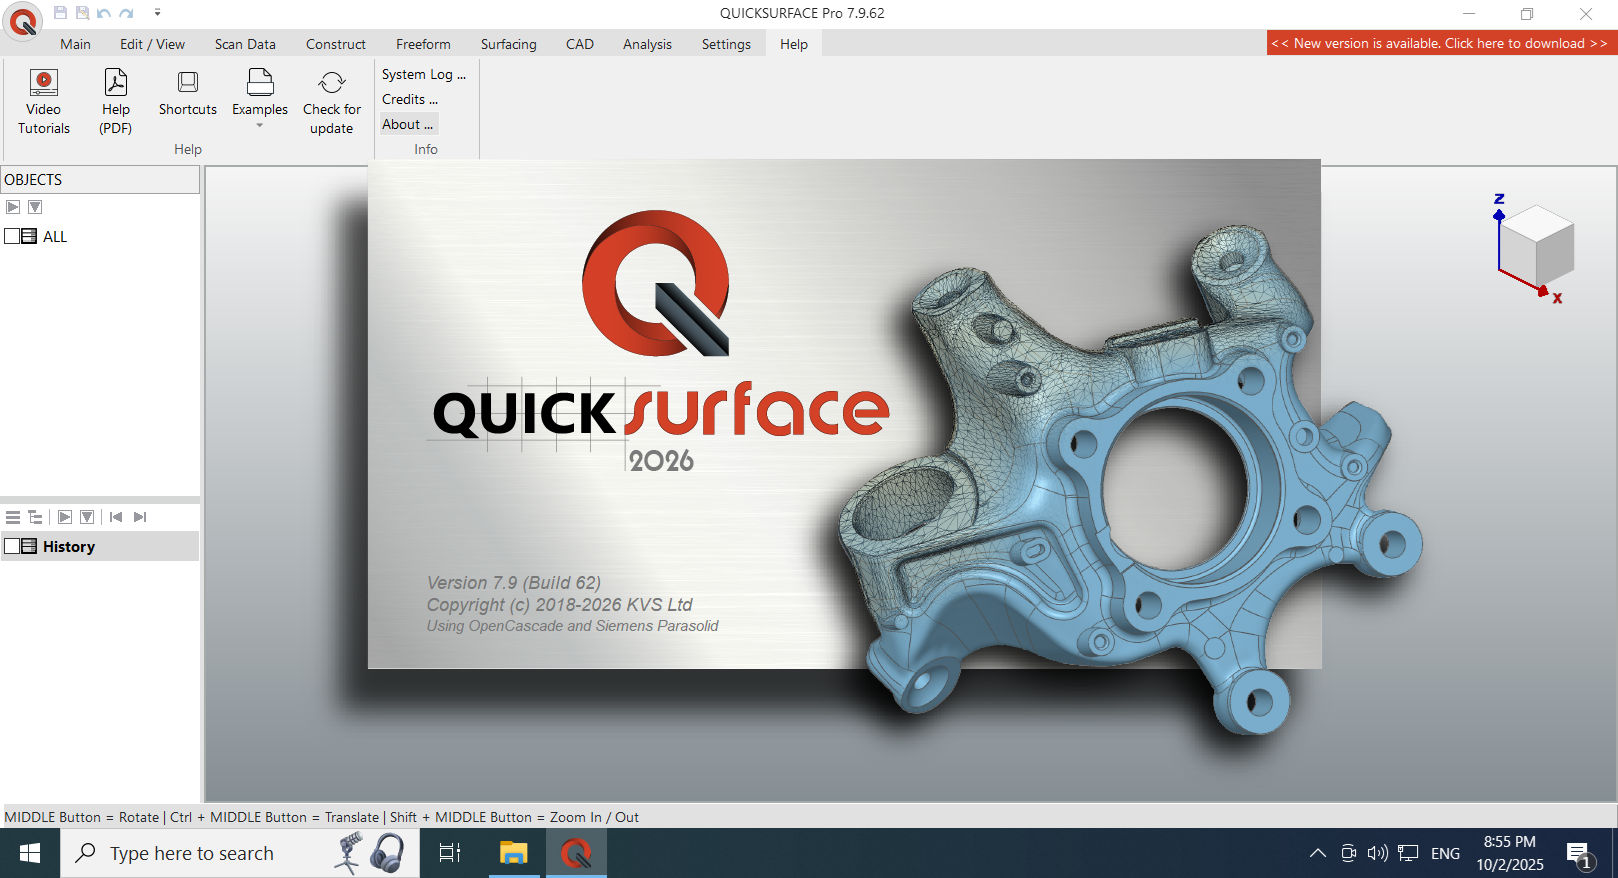Open the System Log
The height and width of the screenshot is (878, 1618).
point(424,74)
